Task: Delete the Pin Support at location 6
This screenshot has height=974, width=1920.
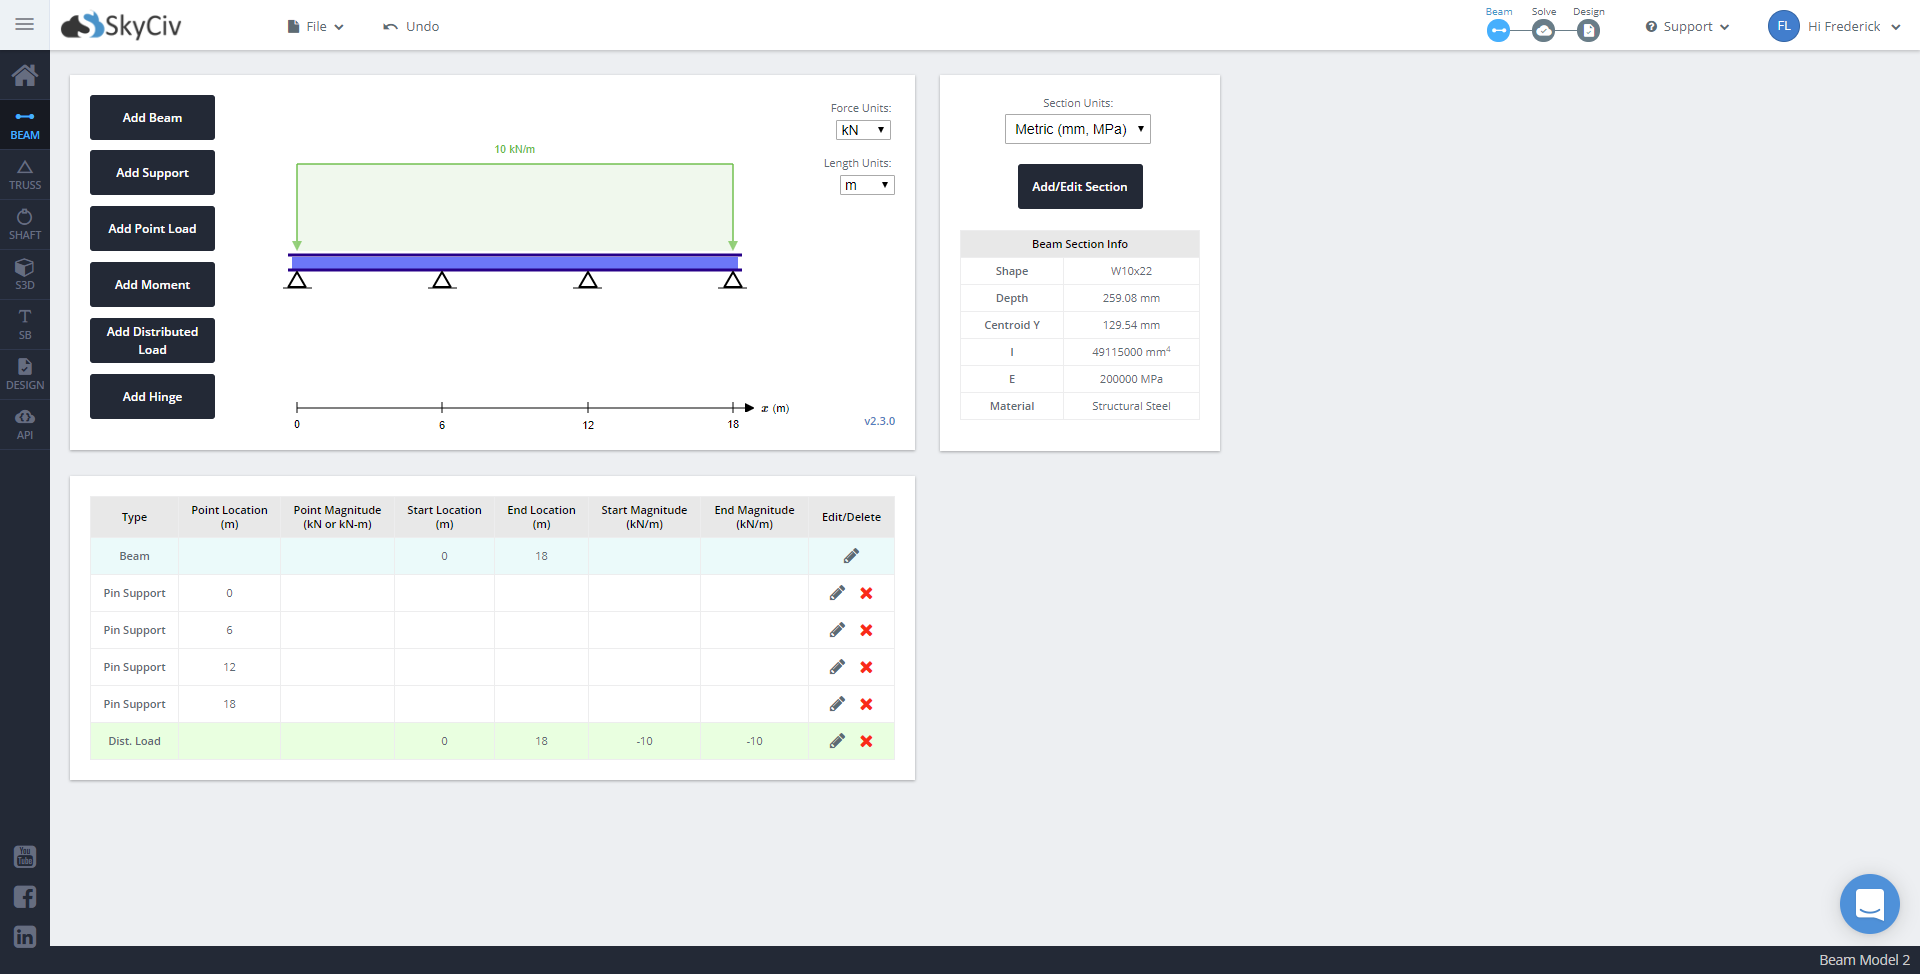Action: click(866, 630)
